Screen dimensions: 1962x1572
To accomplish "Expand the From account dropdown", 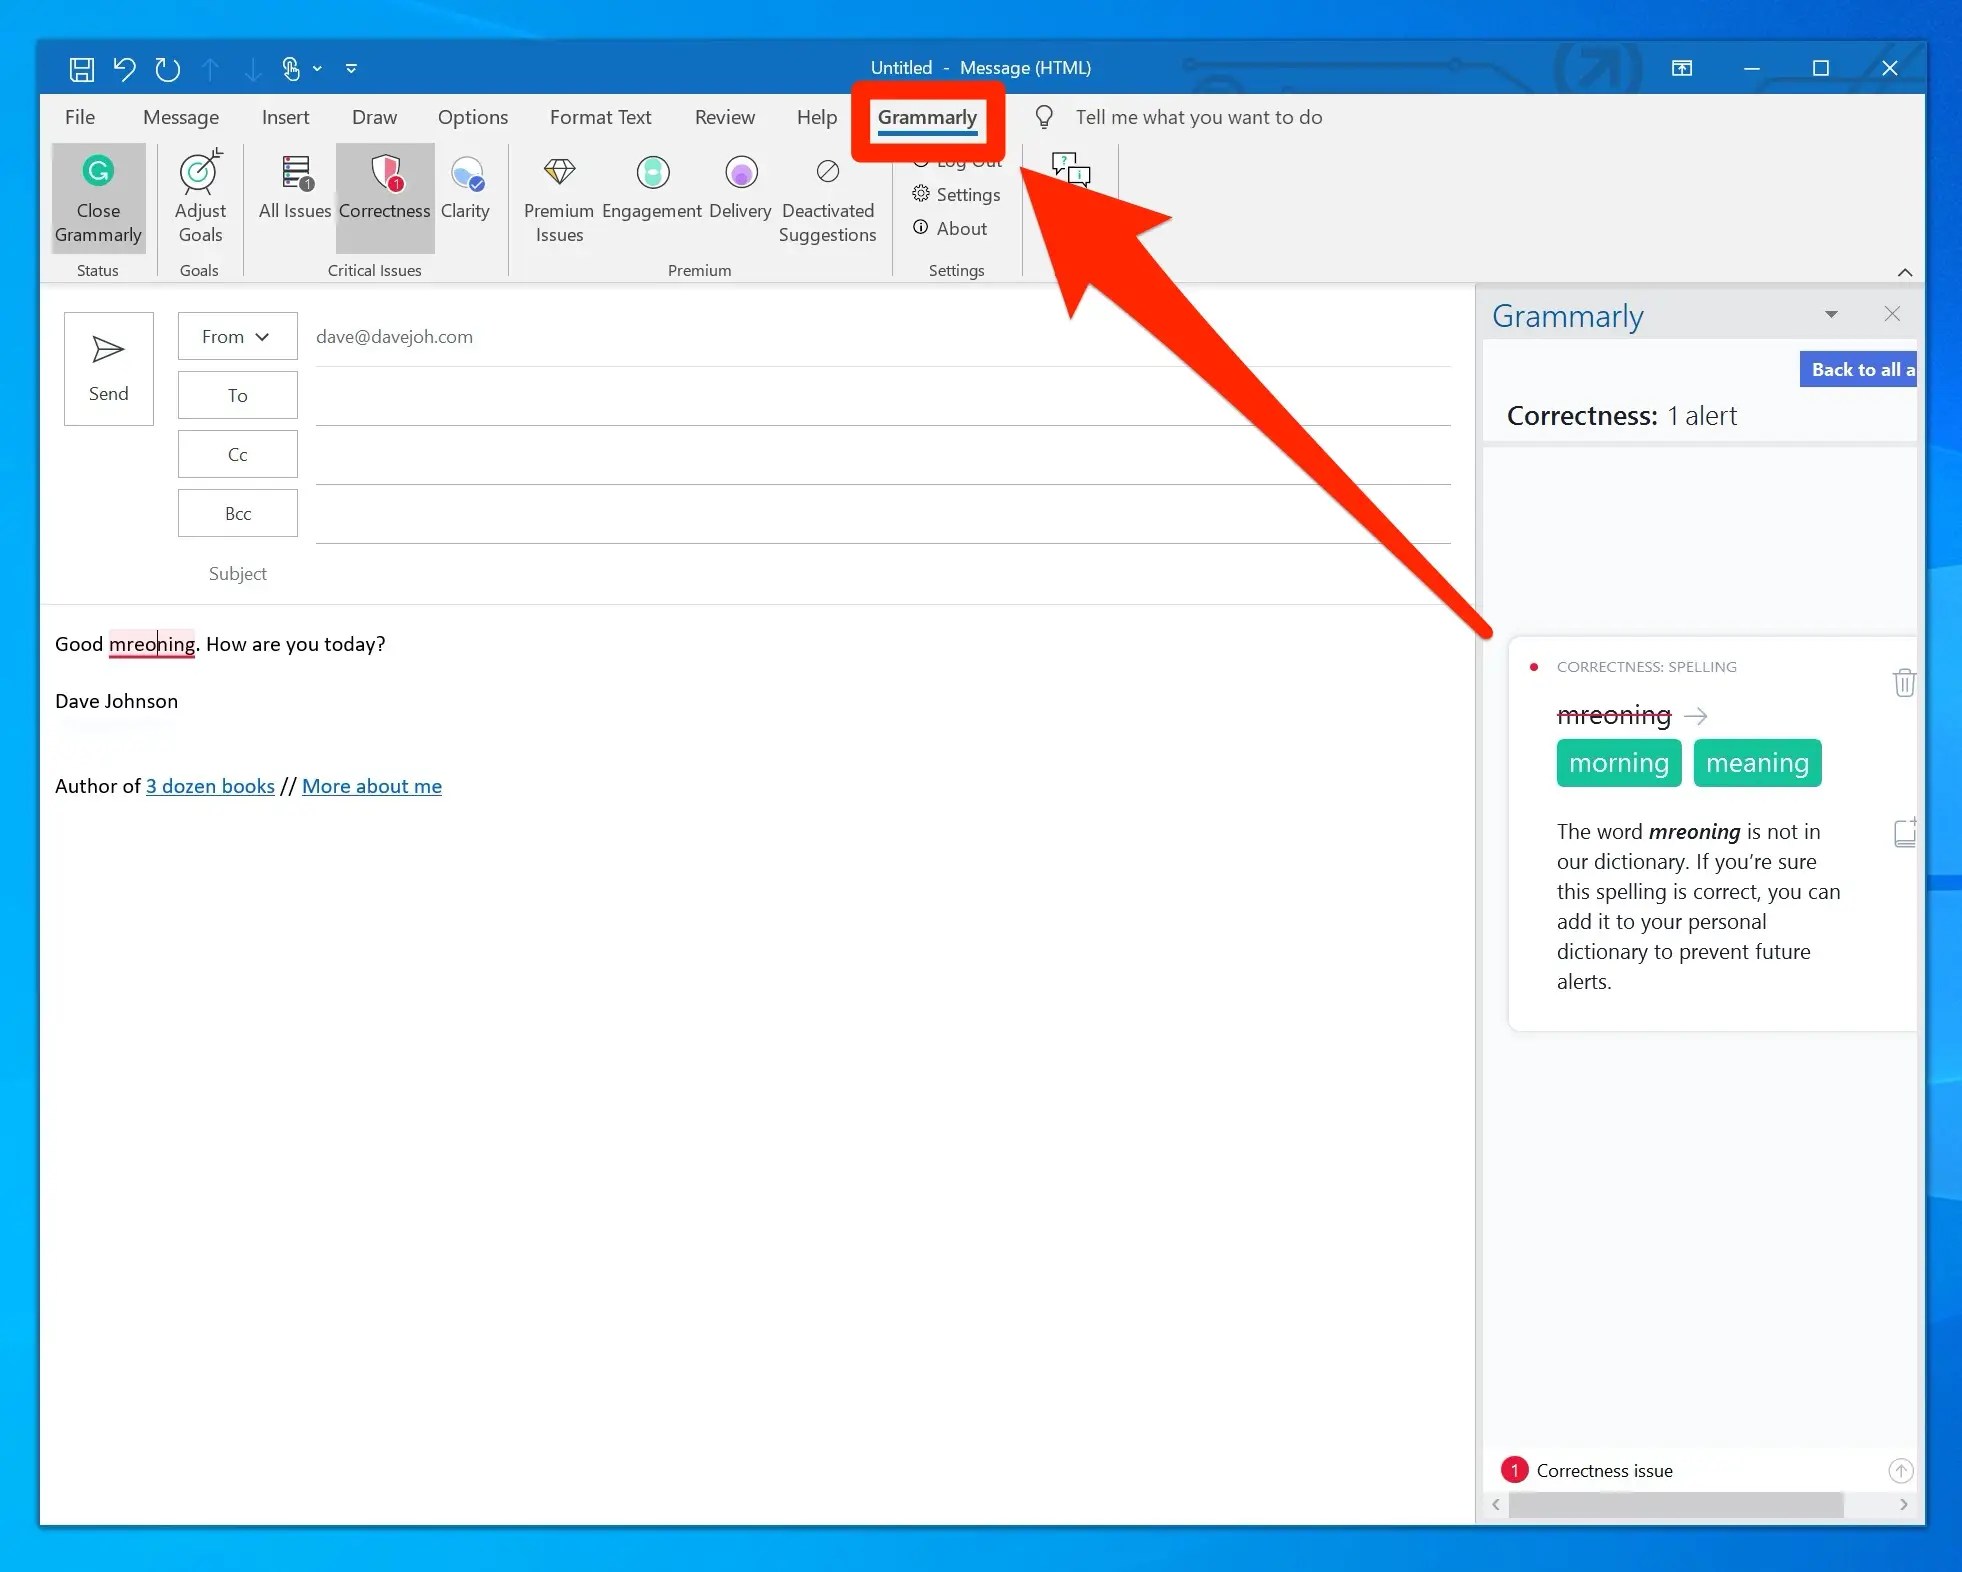I will (237, 337).
